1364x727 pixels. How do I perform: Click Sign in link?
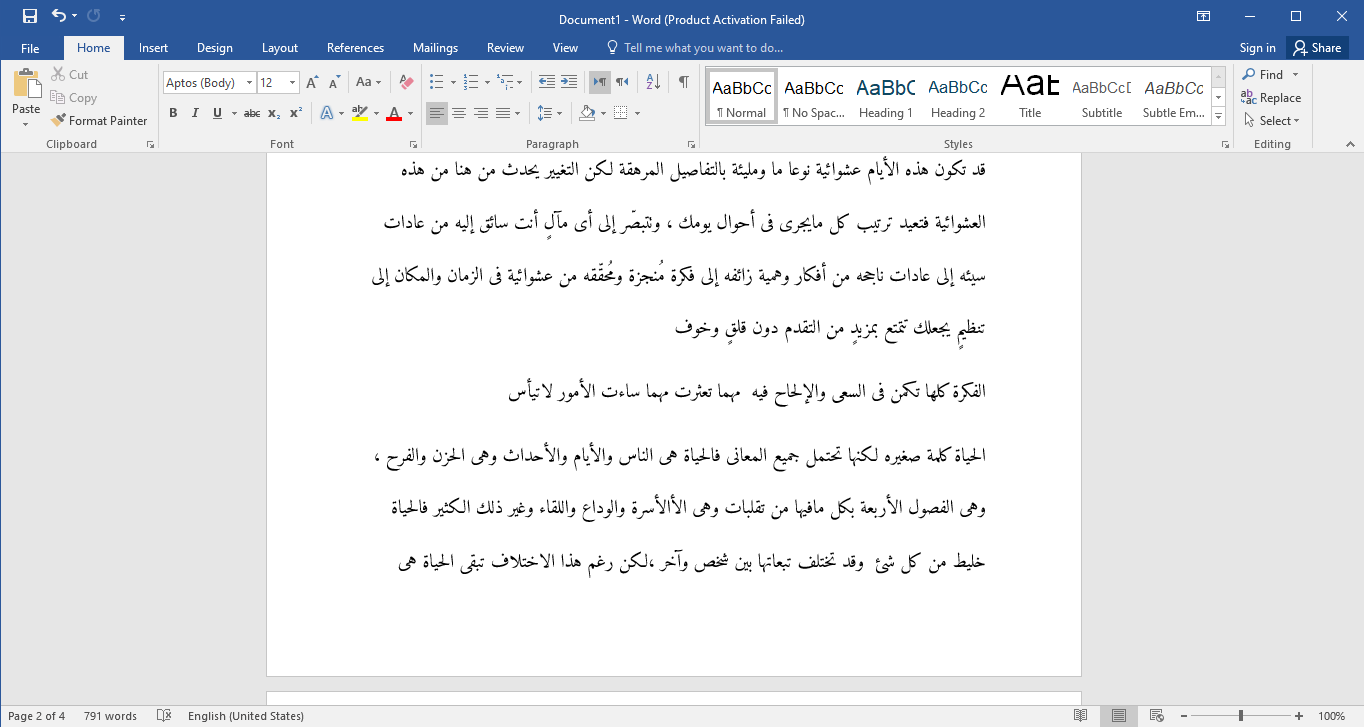coord(1257,48)
